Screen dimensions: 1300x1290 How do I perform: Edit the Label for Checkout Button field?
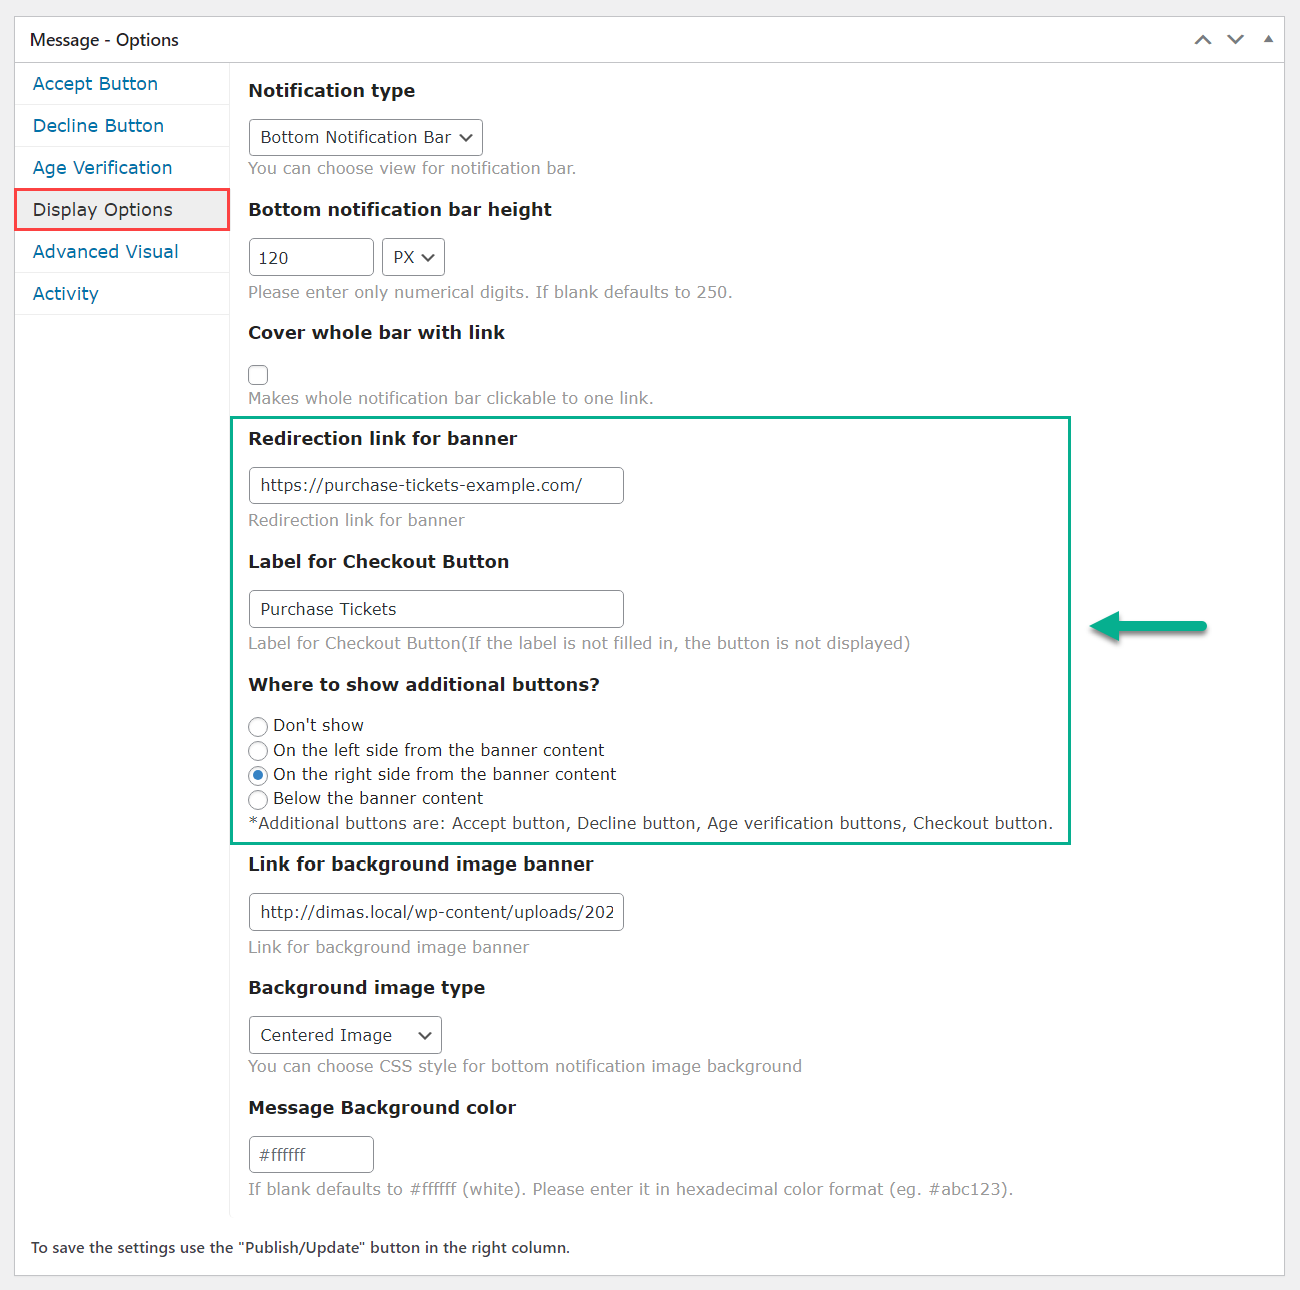tap(436, 609)
